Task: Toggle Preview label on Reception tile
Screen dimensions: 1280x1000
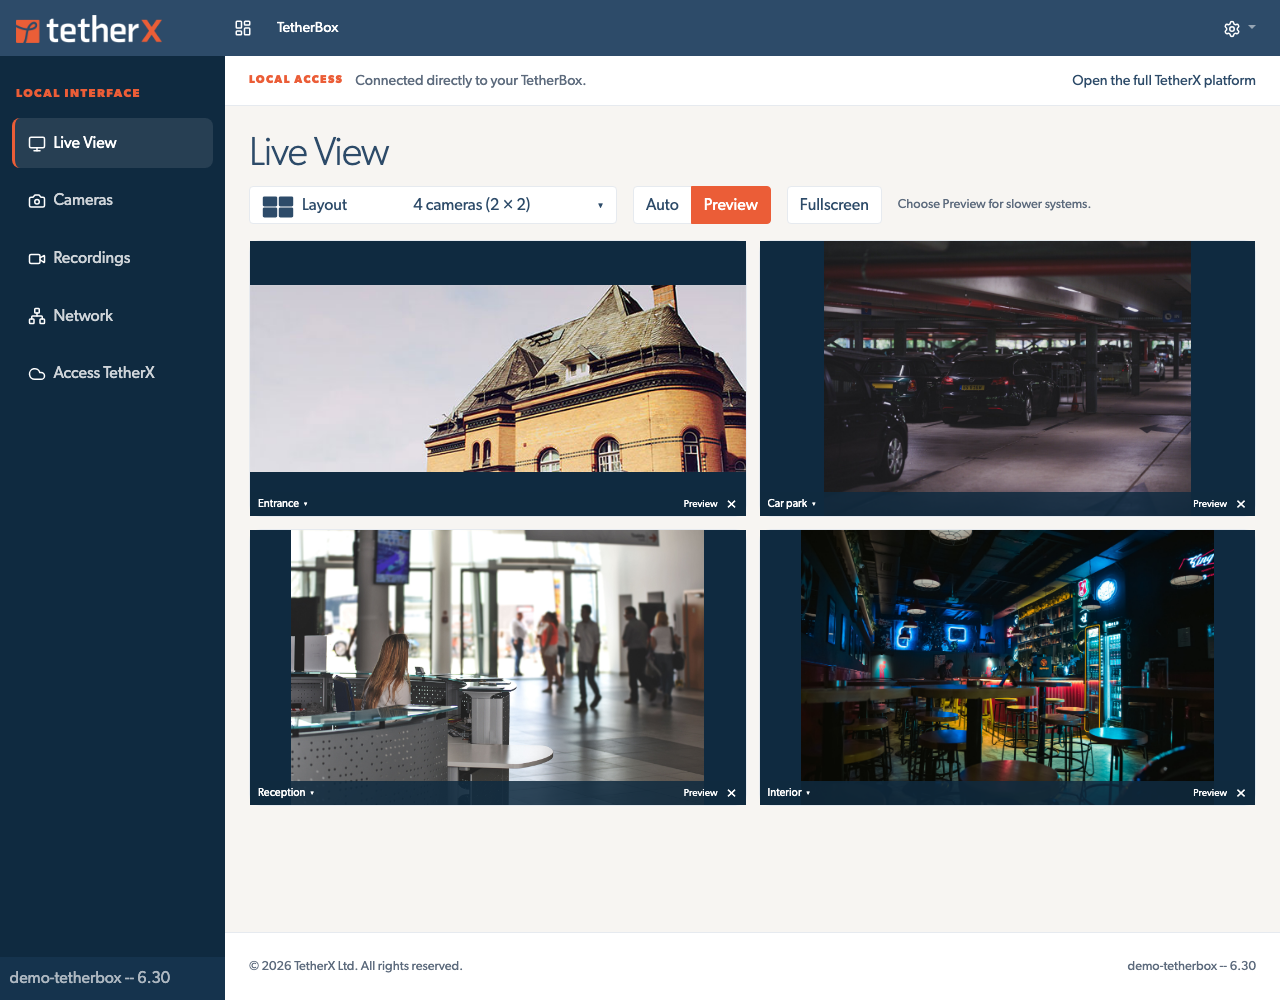Action: (x=700, y=793)
